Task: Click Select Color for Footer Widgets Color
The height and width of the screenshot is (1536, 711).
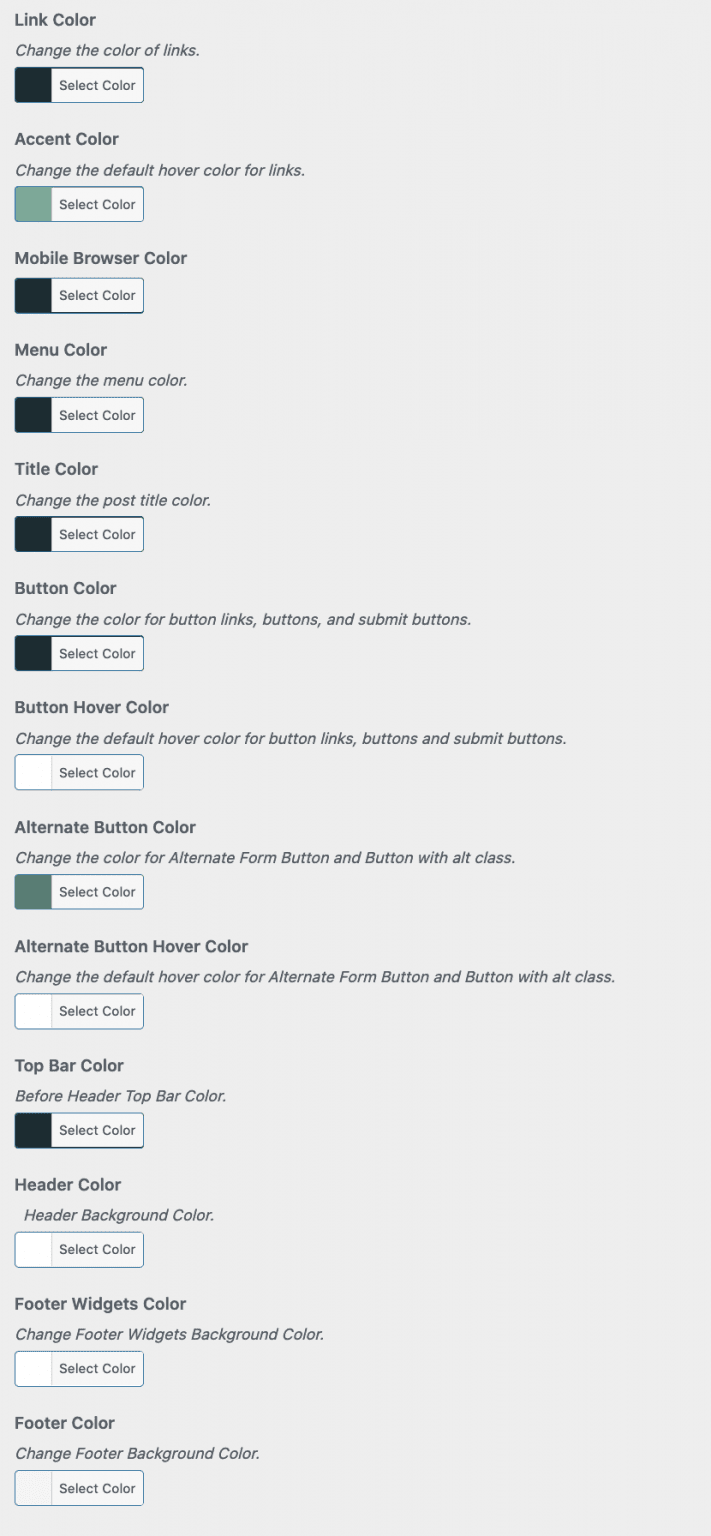Action: 97,1368
